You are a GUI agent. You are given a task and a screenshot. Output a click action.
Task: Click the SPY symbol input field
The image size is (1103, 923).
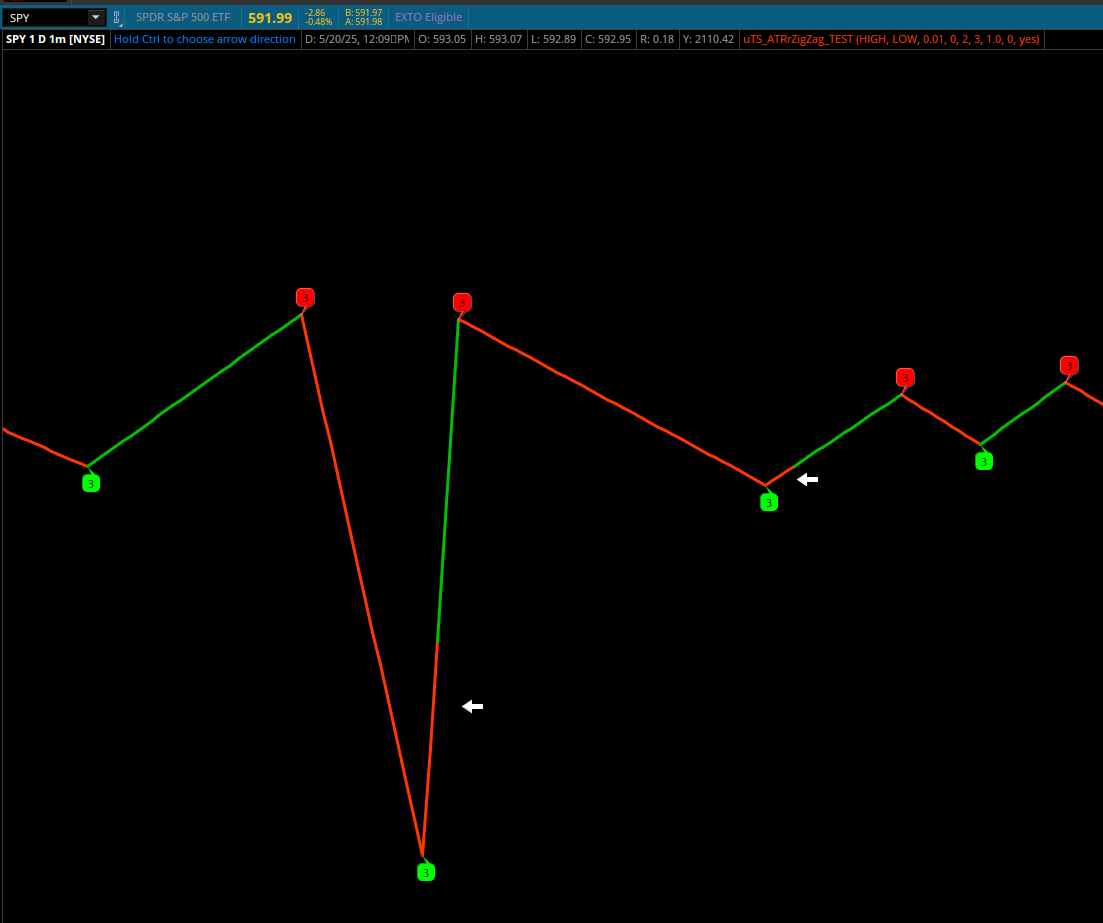45,17
